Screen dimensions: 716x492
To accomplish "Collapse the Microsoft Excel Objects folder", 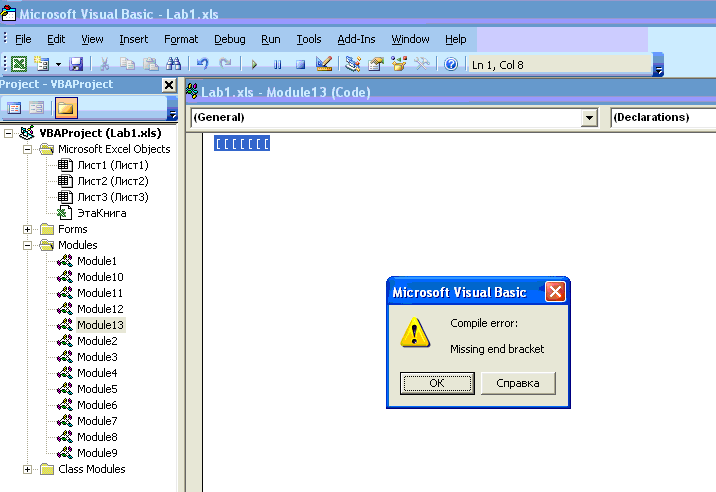I will pyautogui.click(x=27, y=149).
